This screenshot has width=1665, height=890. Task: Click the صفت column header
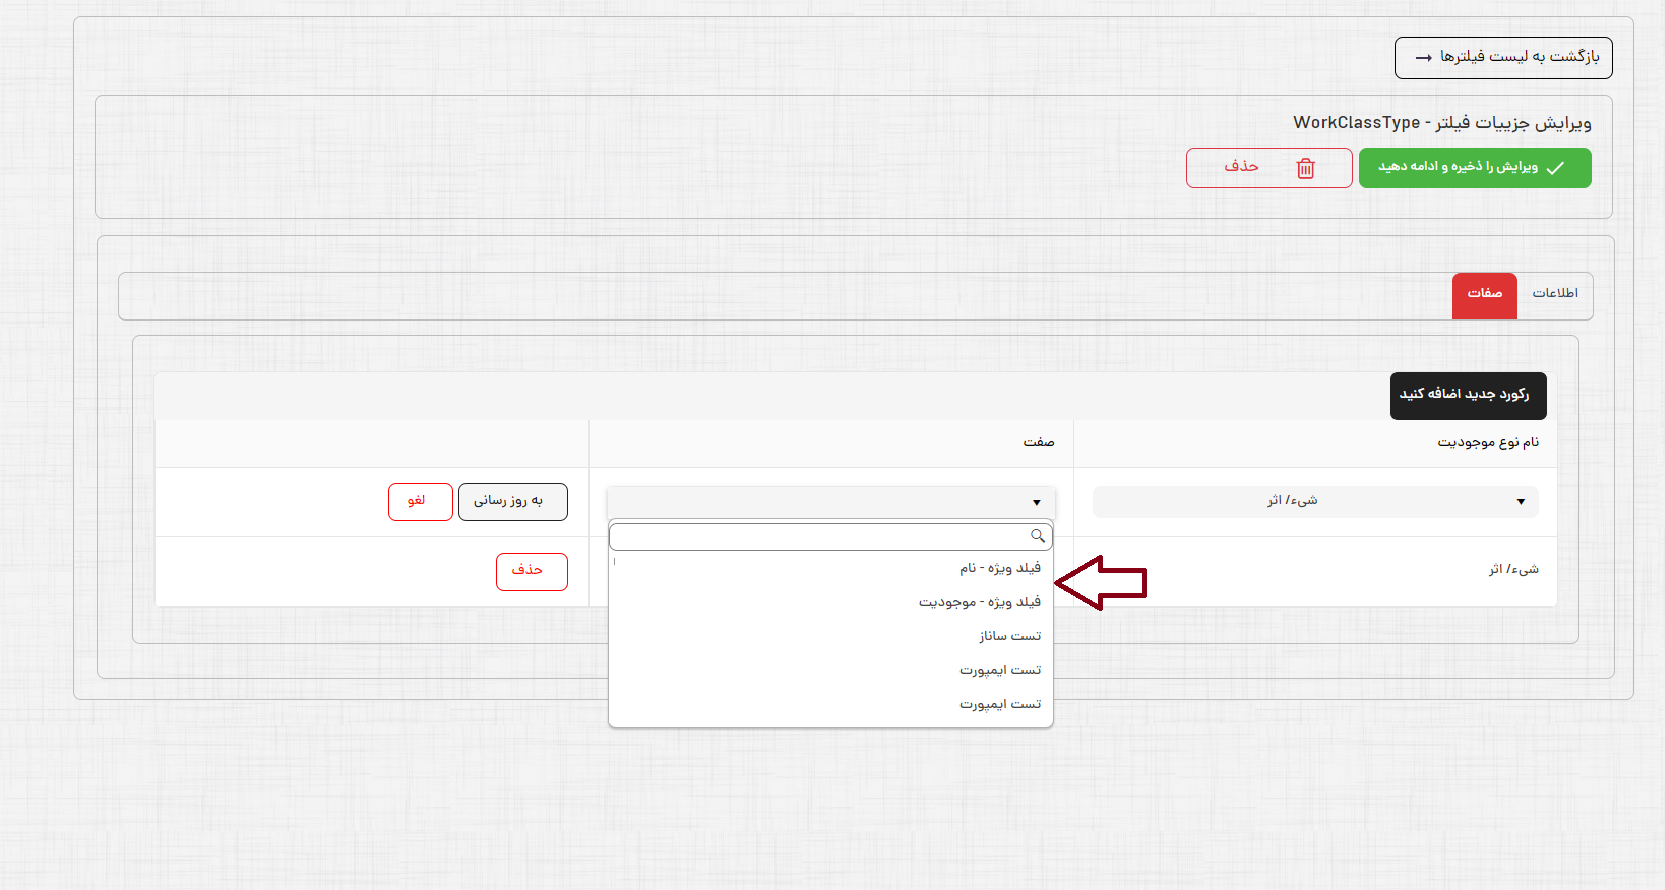point(1038,443)
